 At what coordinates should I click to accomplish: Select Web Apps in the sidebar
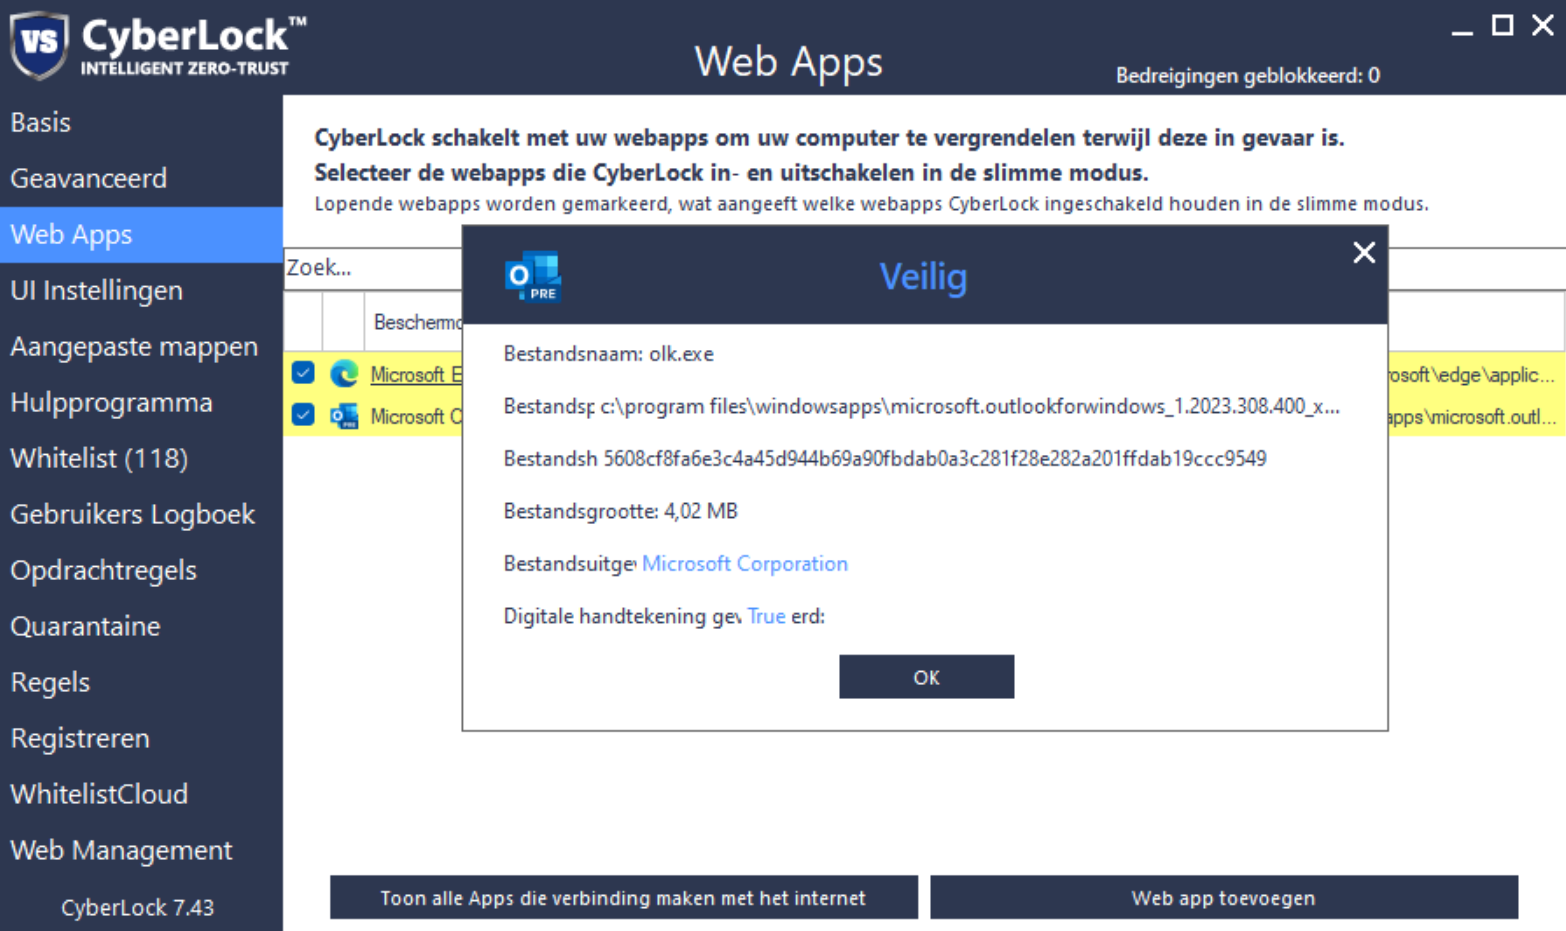click(141, 234)
